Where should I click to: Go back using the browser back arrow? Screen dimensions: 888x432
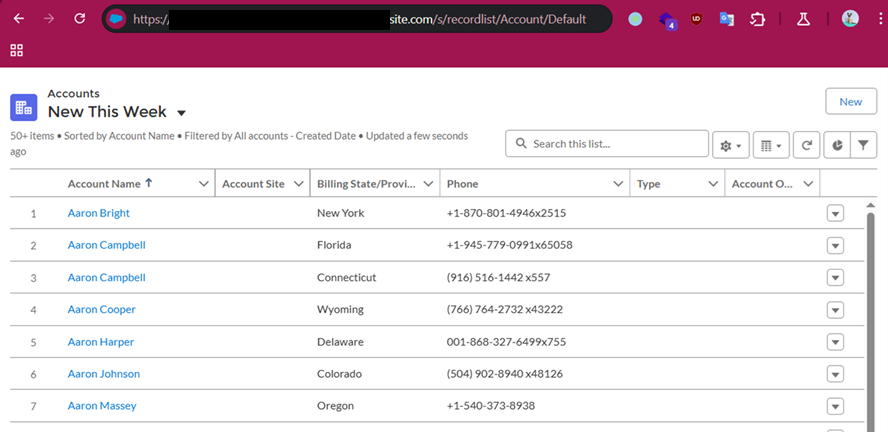(x=19, y=19)
